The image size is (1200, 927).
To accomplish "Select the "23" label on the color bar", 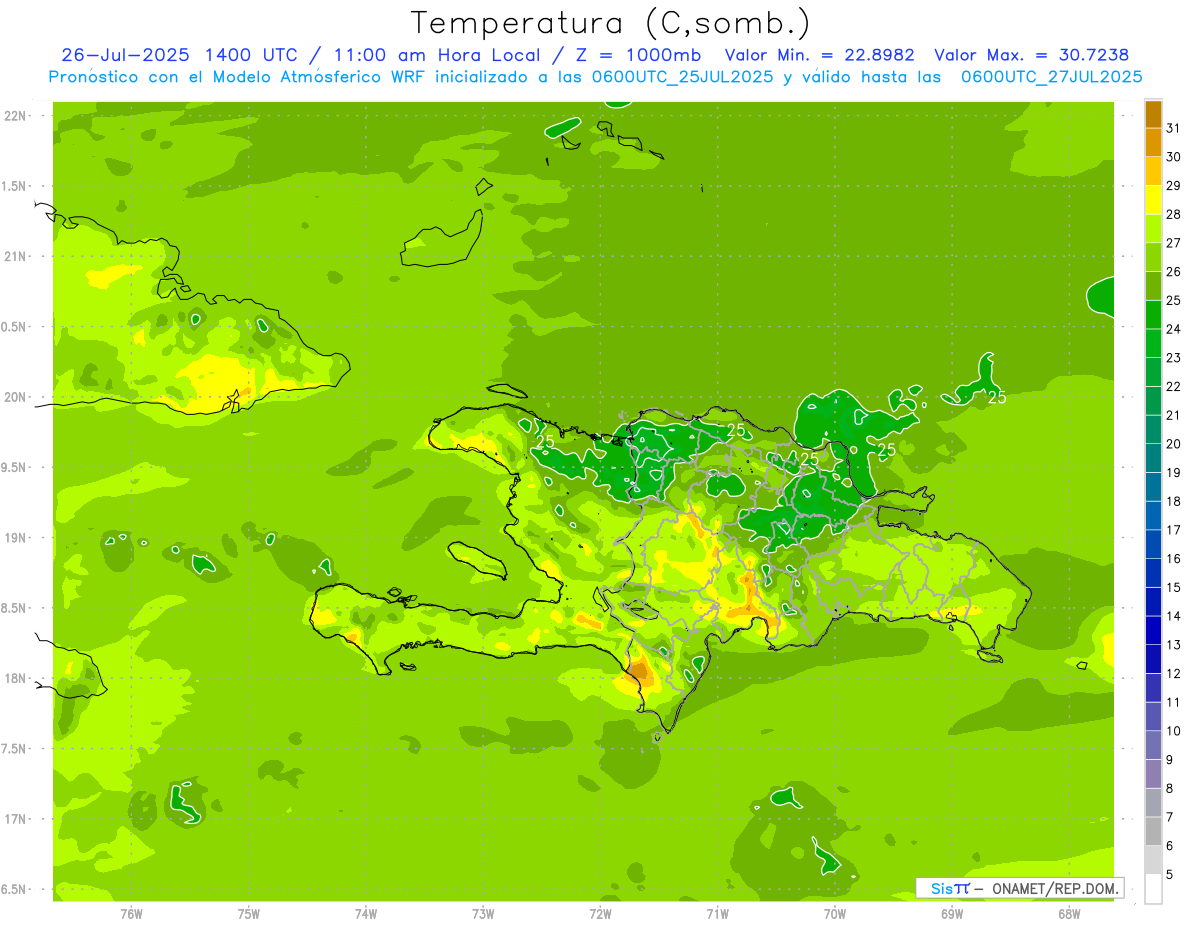I will tap(1174, 358).
